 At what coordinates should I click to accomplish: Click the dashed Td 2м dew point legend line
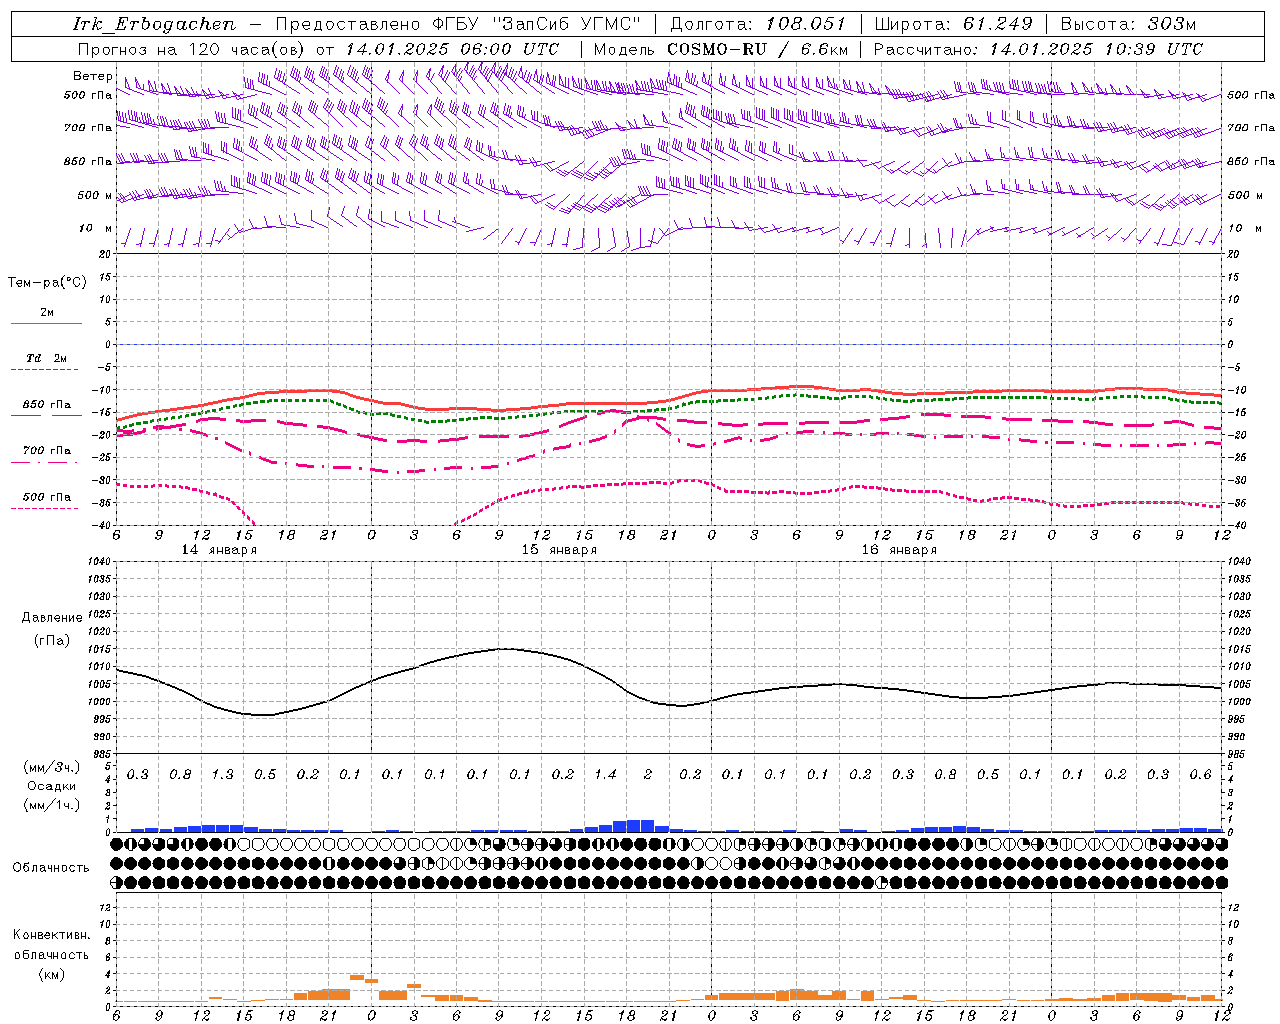coord(46,370)
